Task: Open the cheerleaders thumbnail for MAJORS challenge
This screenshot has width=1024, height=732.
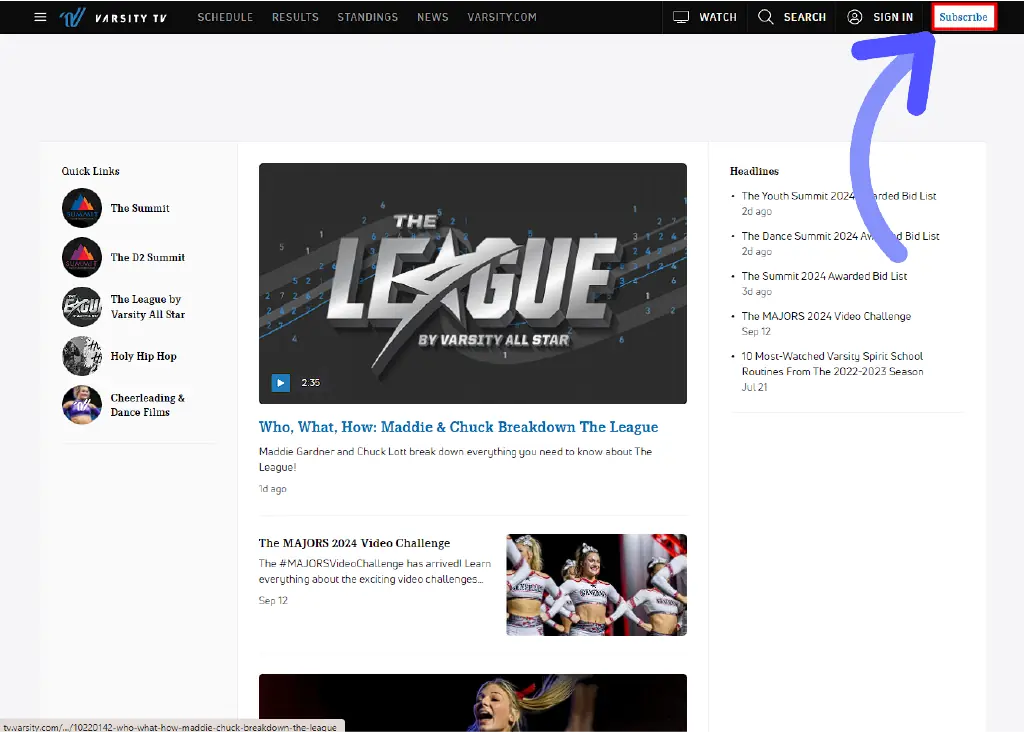Action: coord(596,585)
